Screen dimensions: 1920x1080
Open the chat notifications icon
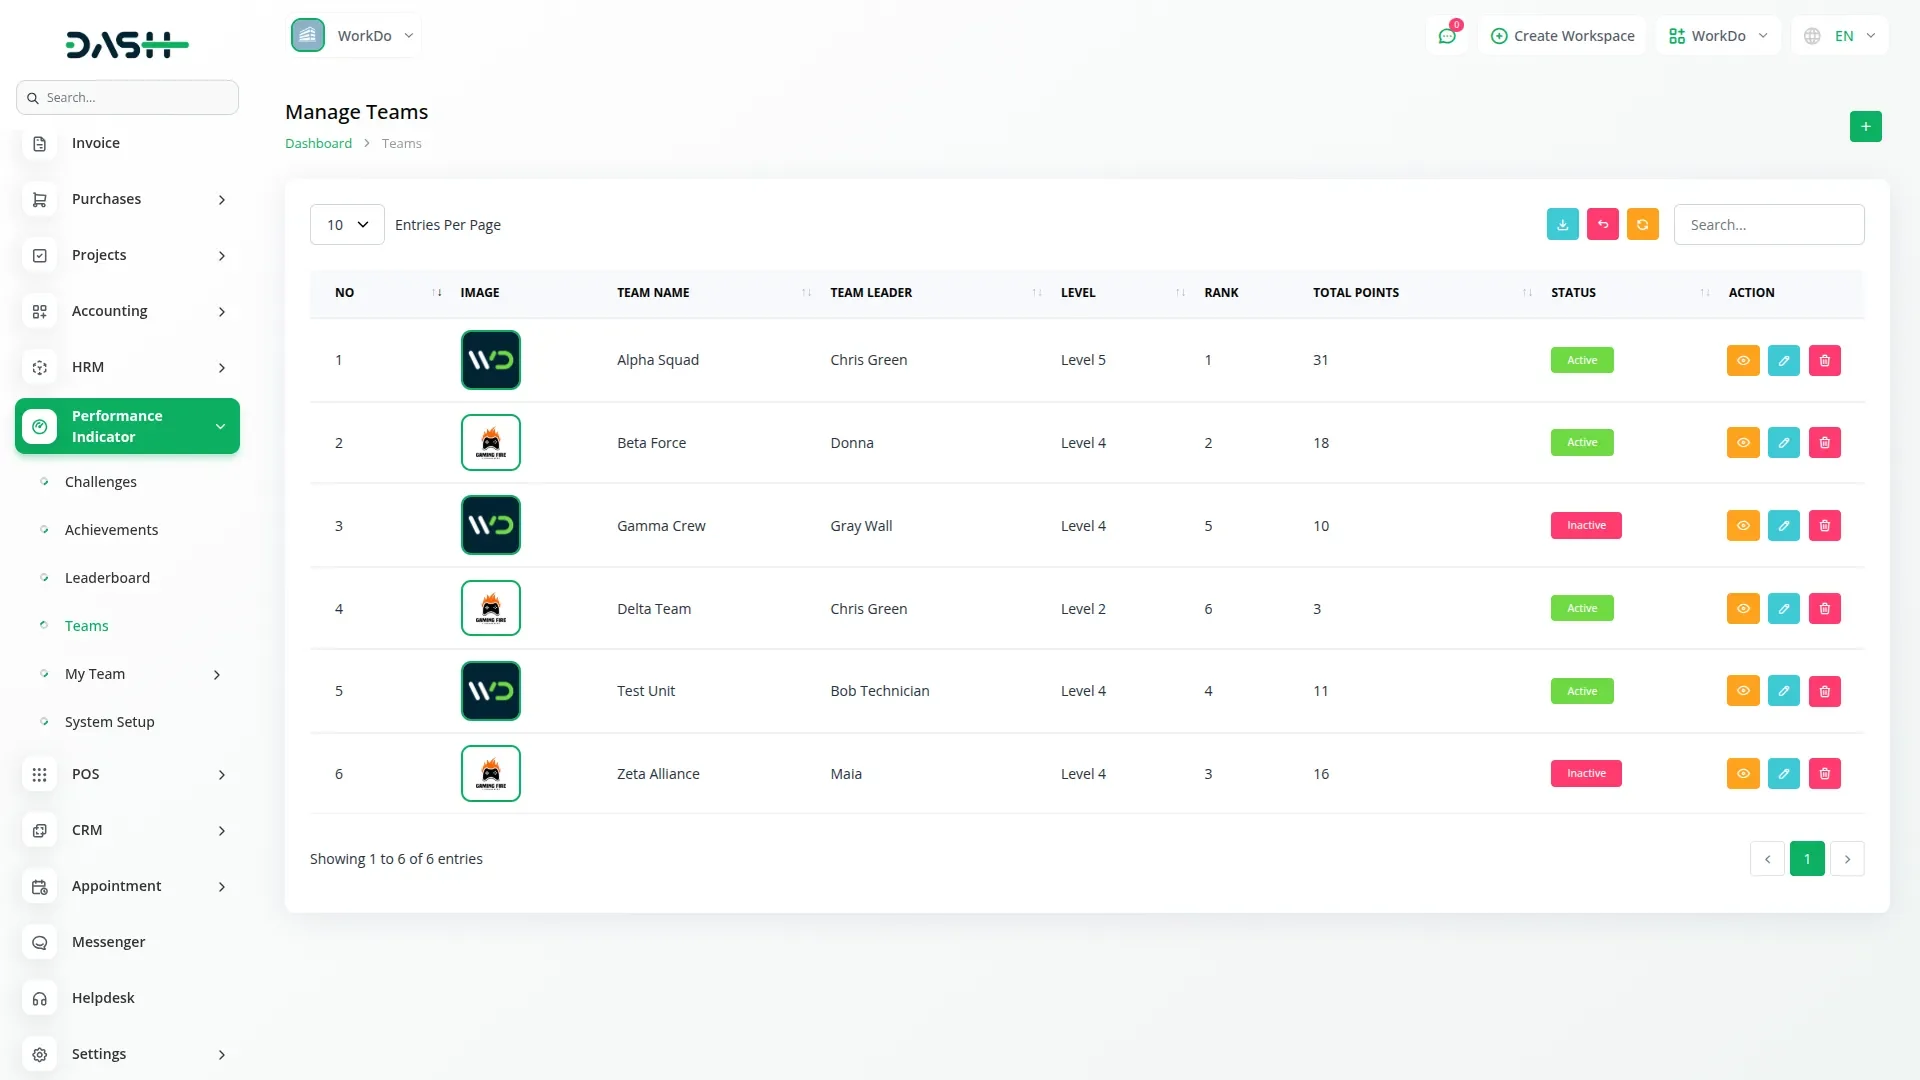click(1446, 36)
